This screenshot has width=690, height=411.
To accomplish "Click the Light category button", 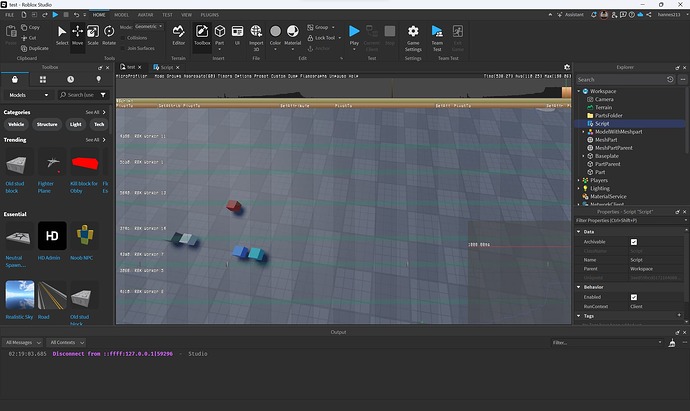I will point(76,125).
